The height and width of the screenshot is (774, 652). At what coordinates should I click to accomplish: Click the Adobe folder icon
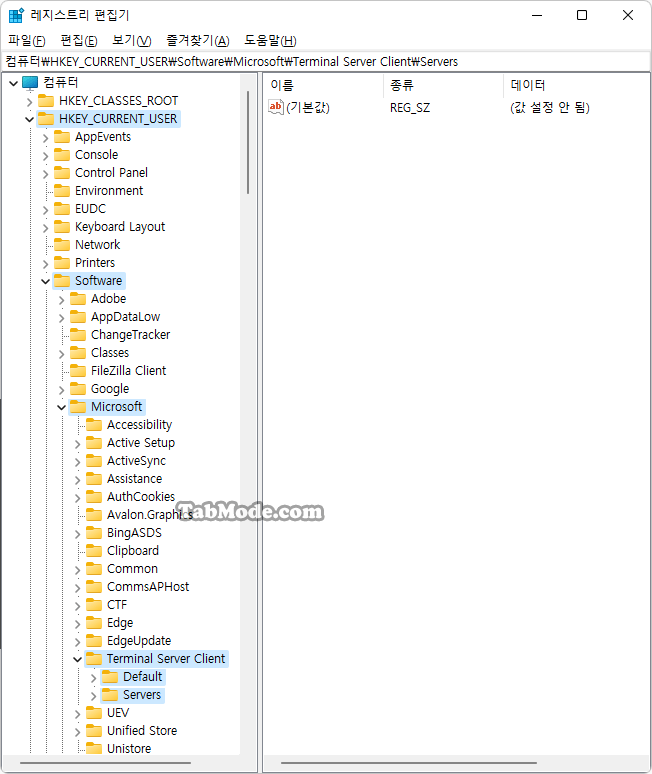tap(78, 299)
